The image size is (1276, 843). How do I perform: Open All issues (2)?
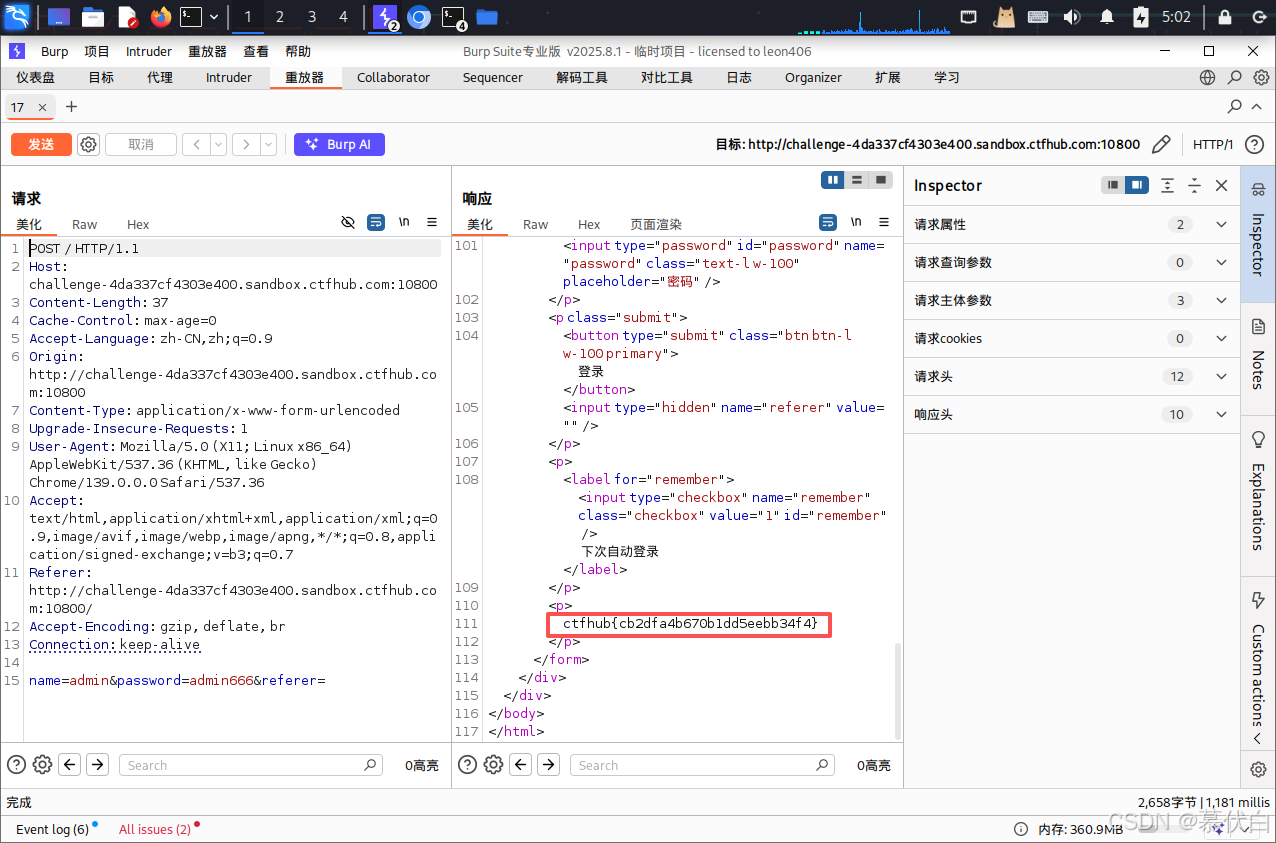pyautogui.click(x=155, y=829)
